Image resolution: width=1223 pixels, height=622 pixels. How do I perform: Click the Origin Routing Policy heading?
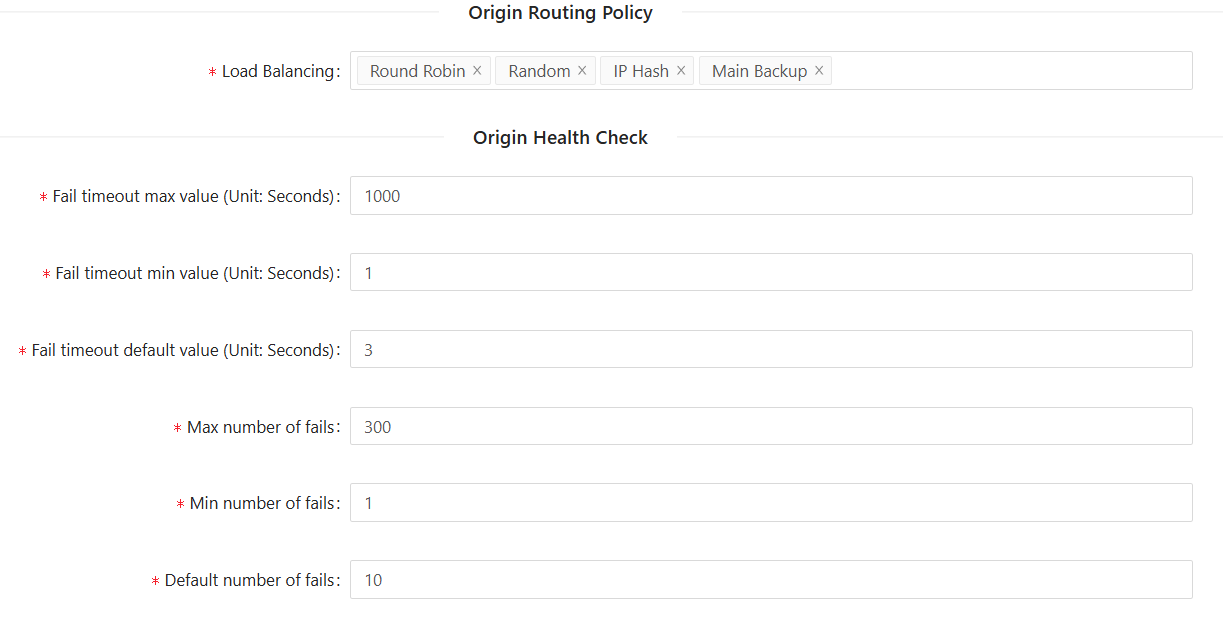point(560,13)
